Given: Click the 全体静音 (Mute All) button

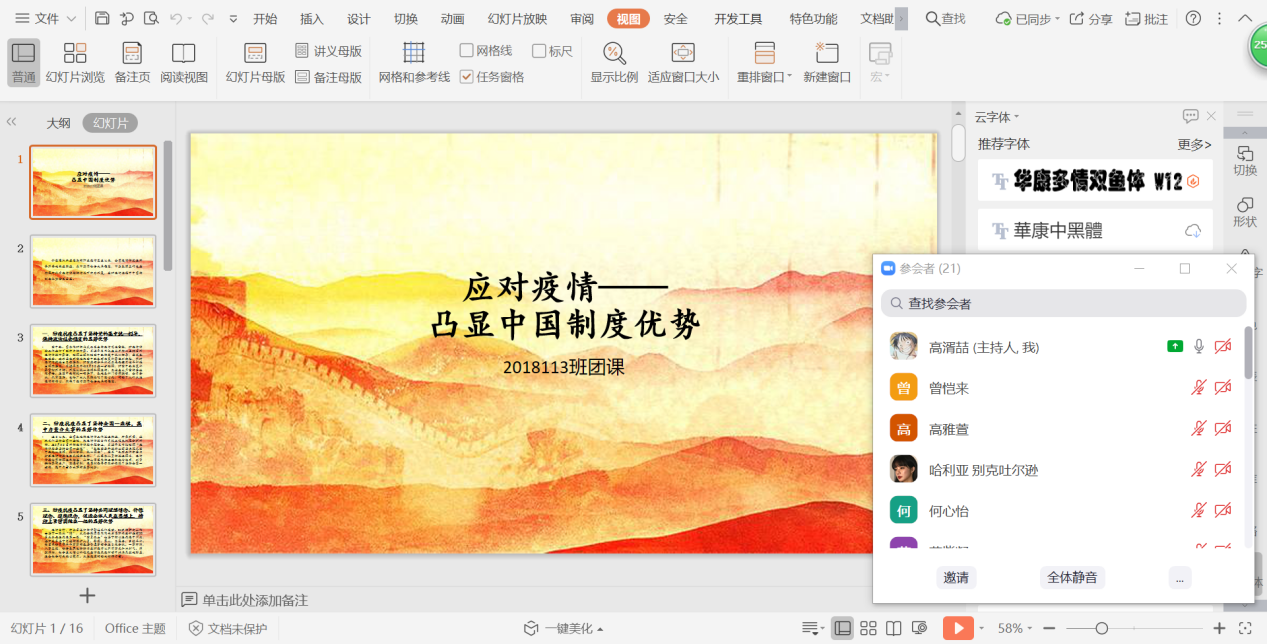Looking at the screenshot, I should coord(1072,577).
